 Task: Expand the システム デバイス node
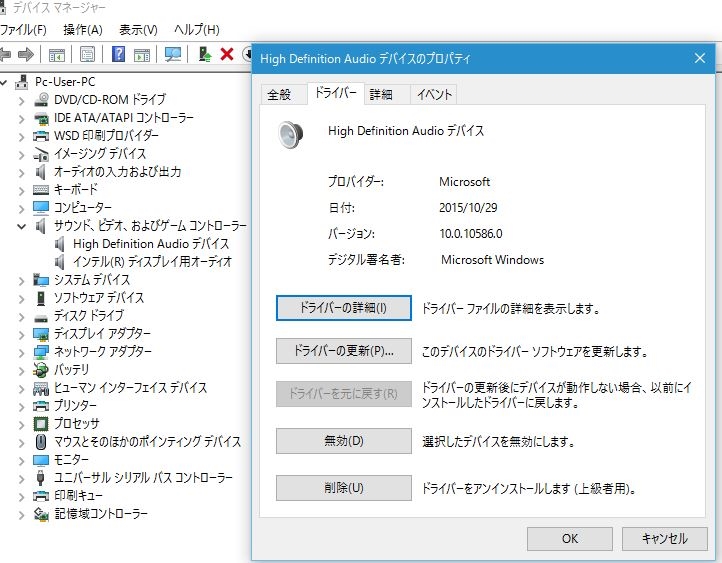[x=21, y=280]
